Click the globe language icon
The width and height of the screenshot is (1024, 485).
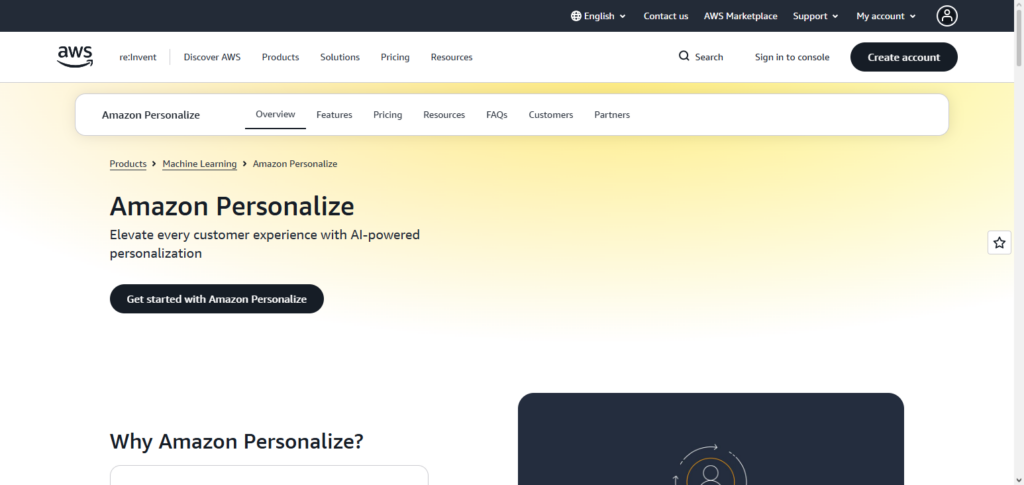tap(576, 16)
